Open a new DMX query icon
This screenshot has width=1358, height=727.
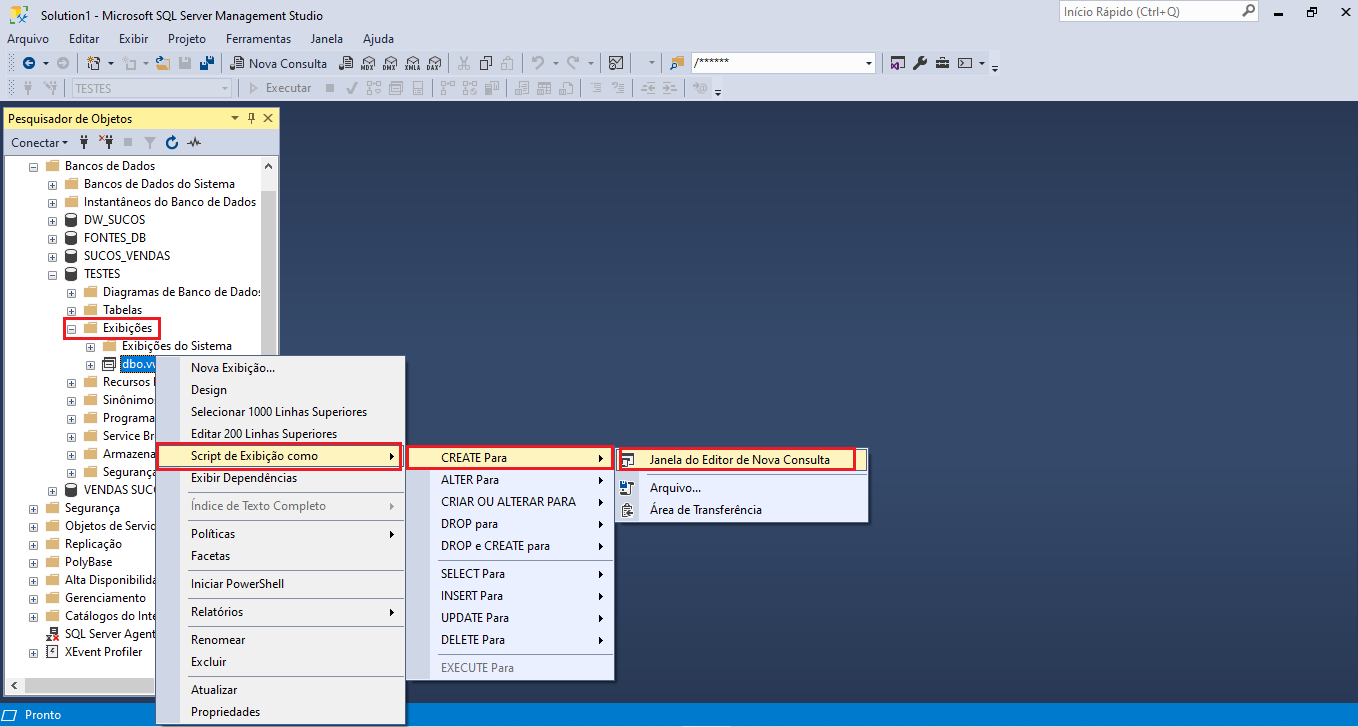(390, 63)
